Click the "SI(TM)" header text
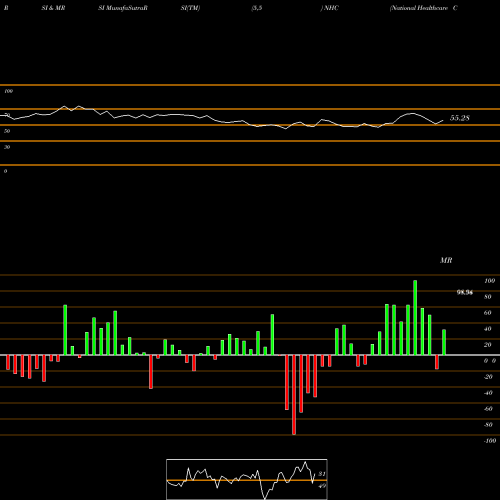Screen dimensions: 500x500 coord(190,8)
